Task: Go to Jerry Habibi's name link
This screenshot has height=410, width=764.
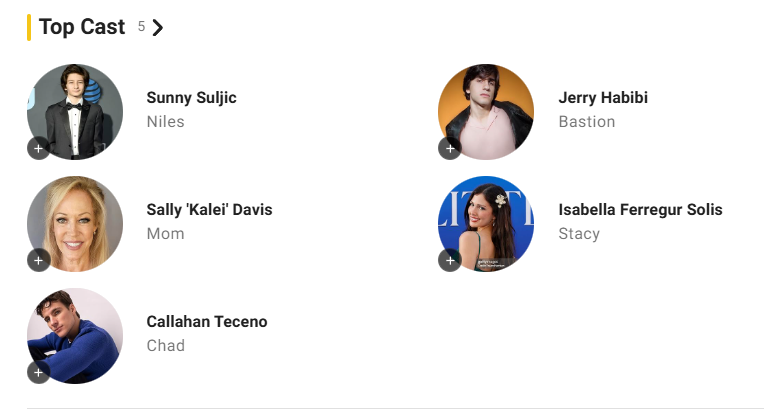Action: [x=603, y=97]
